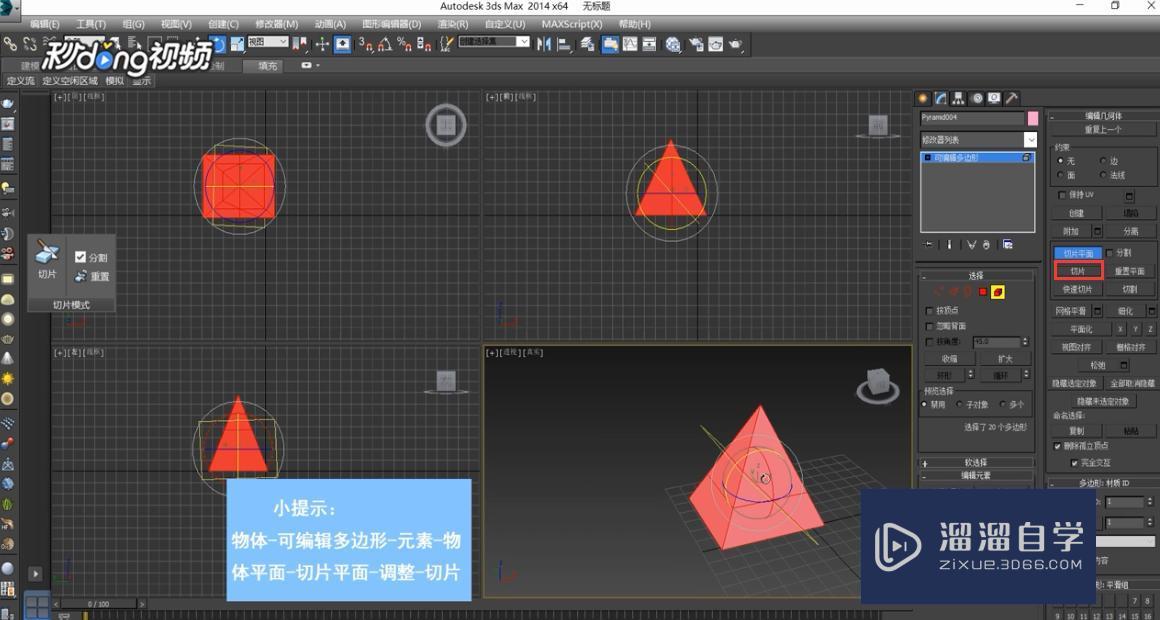The width and height of the screenshot is (1160, 620).
Task: Collapse the 选择 rollout header
Action: click(x=977, y=274)
